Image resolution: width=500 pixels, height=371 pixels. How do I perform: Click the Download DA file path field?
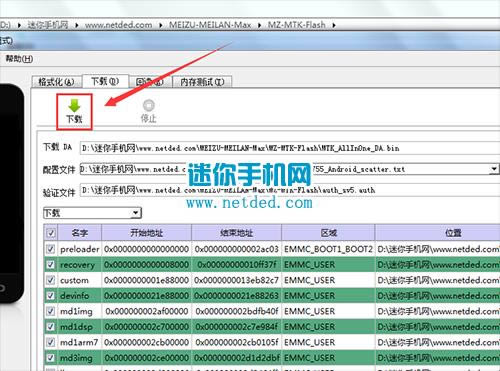click(x=290, y=148)
